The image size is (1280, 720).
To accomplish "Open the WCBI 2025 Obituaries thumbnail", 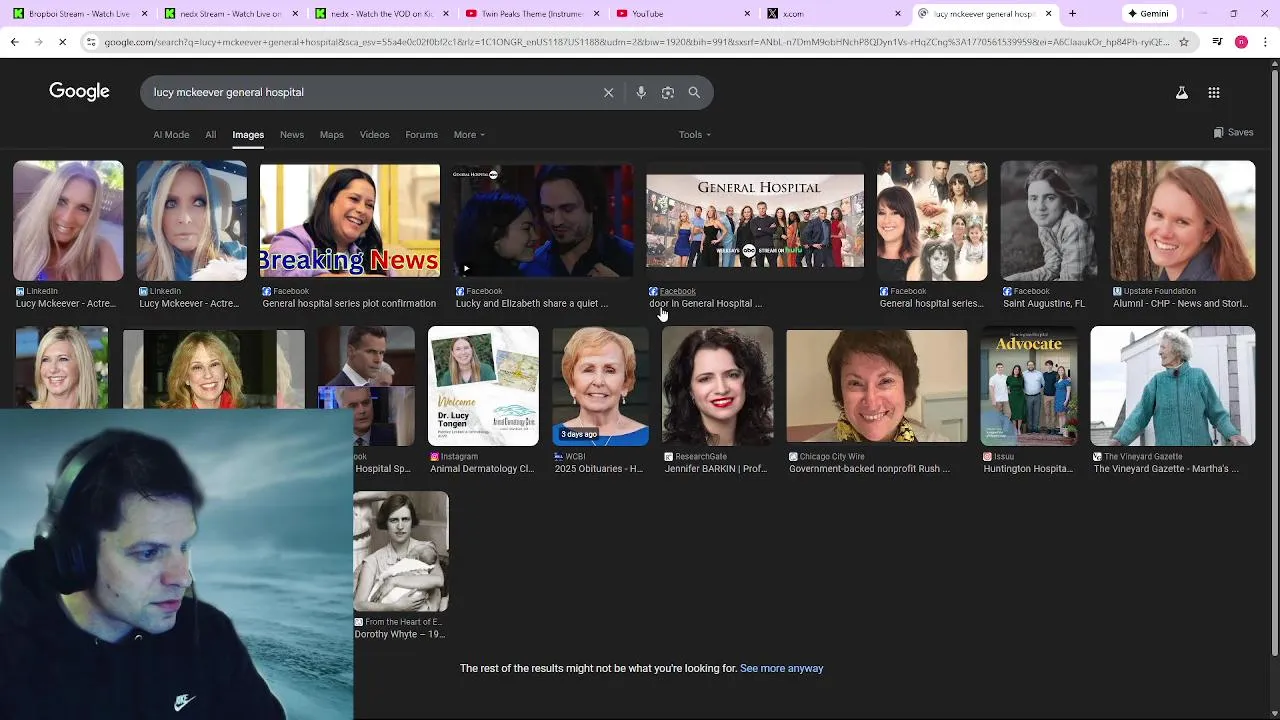I will pos(600,386).
